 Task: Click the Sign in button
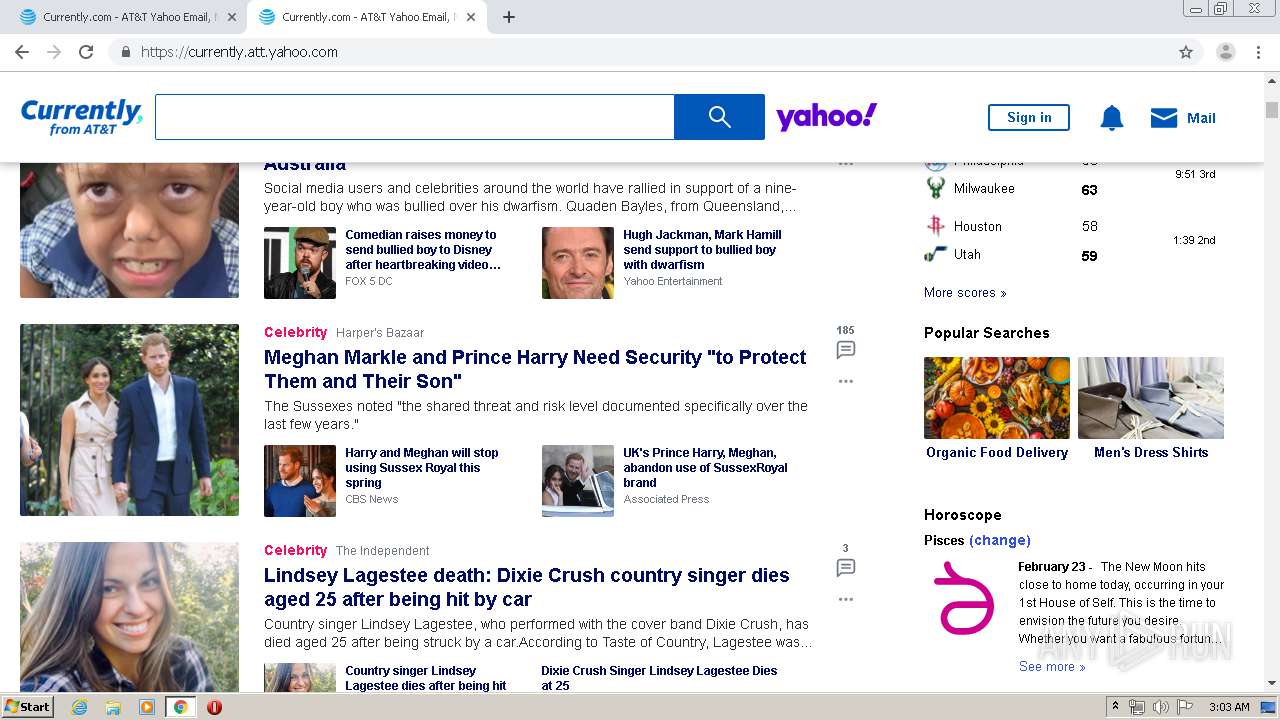tap(1029, 118)
